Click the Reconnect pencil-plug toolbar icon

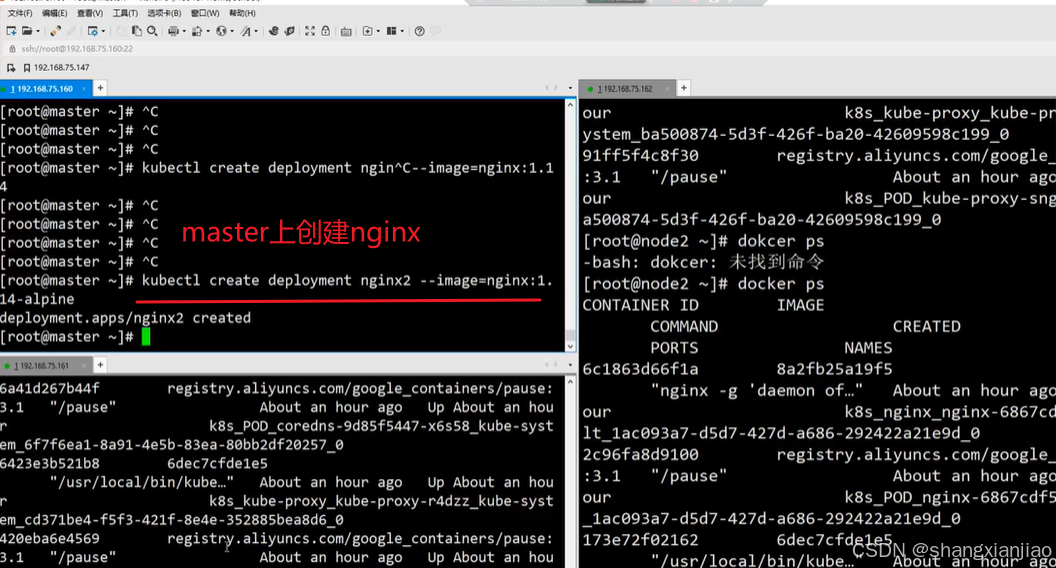(55, 31)
